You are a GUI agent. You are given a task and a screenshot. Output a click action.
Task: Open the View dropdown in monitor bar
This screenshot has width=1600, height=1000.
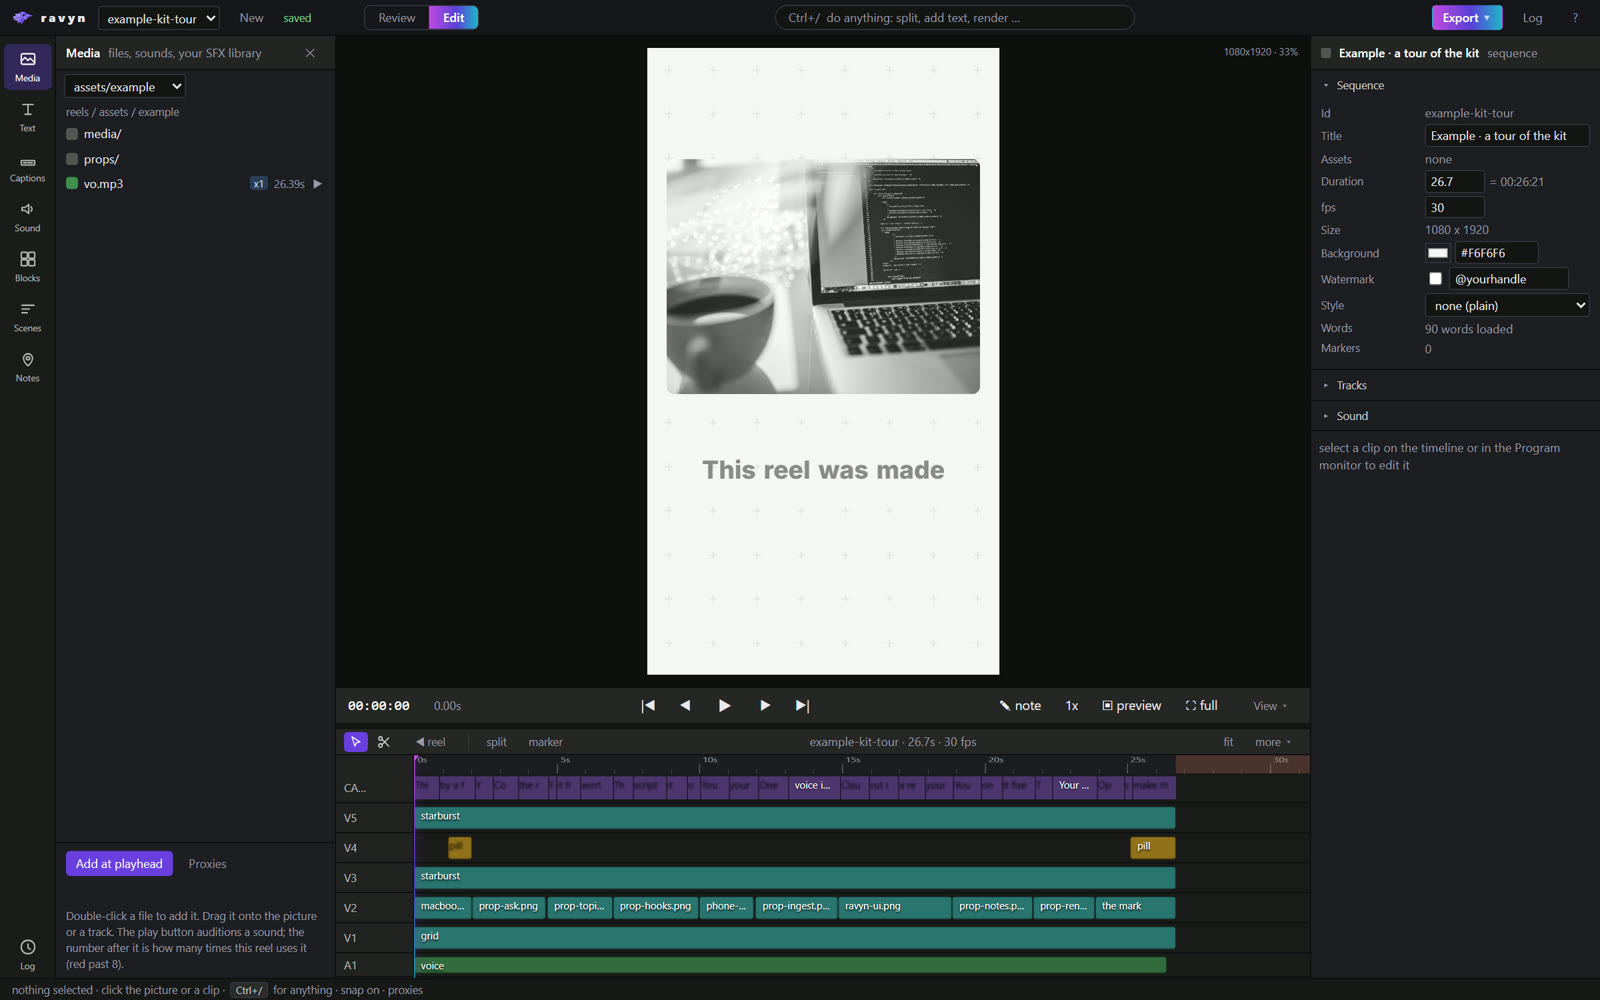click(1270, 706)
